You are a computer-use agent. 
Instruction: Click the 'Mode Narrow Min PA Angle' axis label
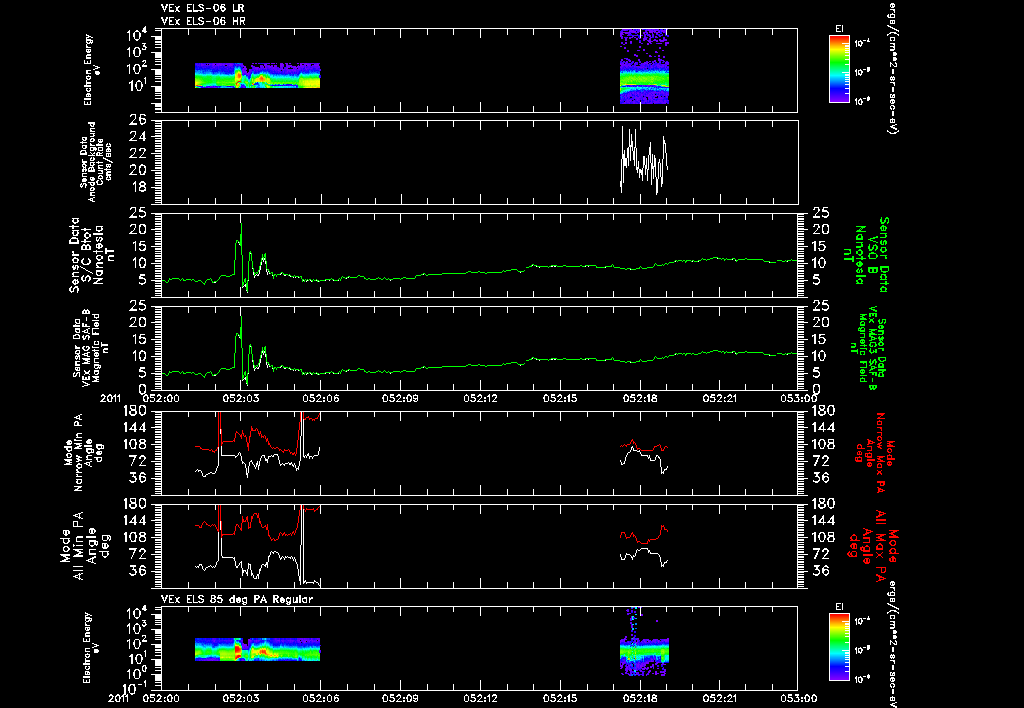point(84,451)
